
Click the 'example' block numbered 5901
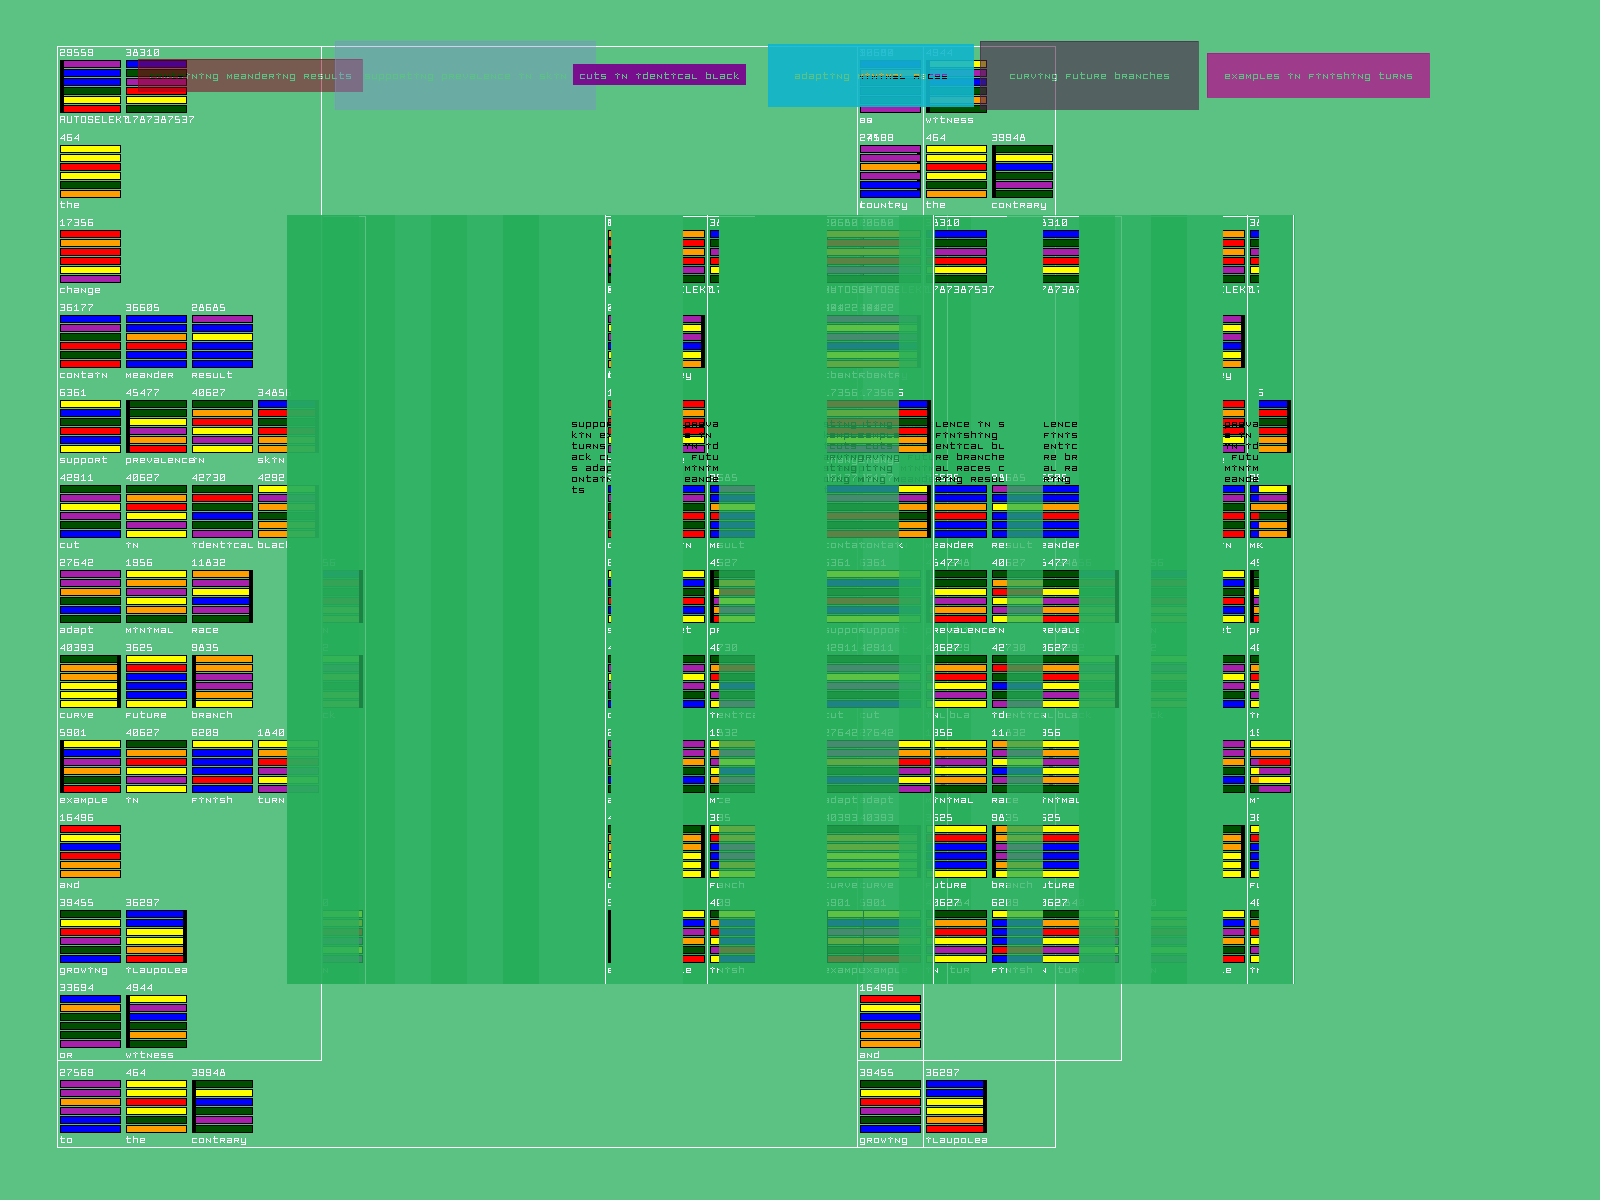[90, 766]
